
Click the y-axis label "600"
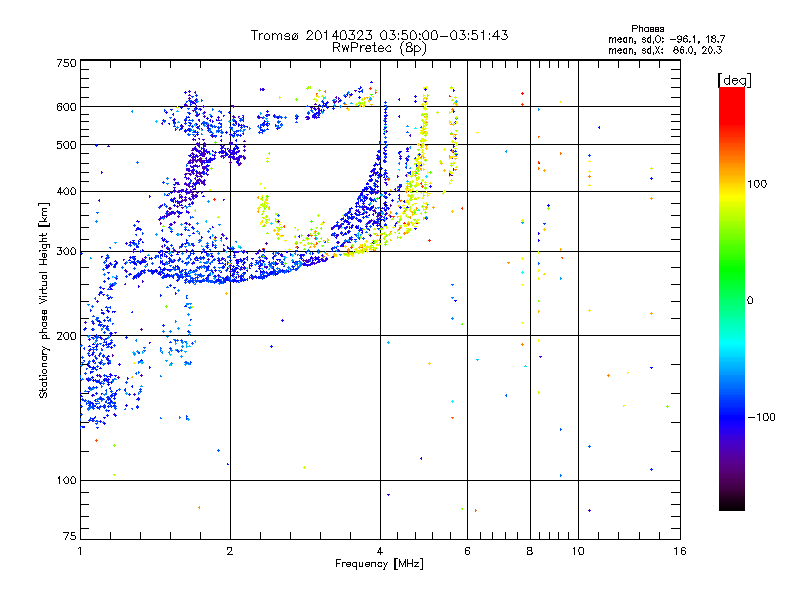(x=66, y=107)
